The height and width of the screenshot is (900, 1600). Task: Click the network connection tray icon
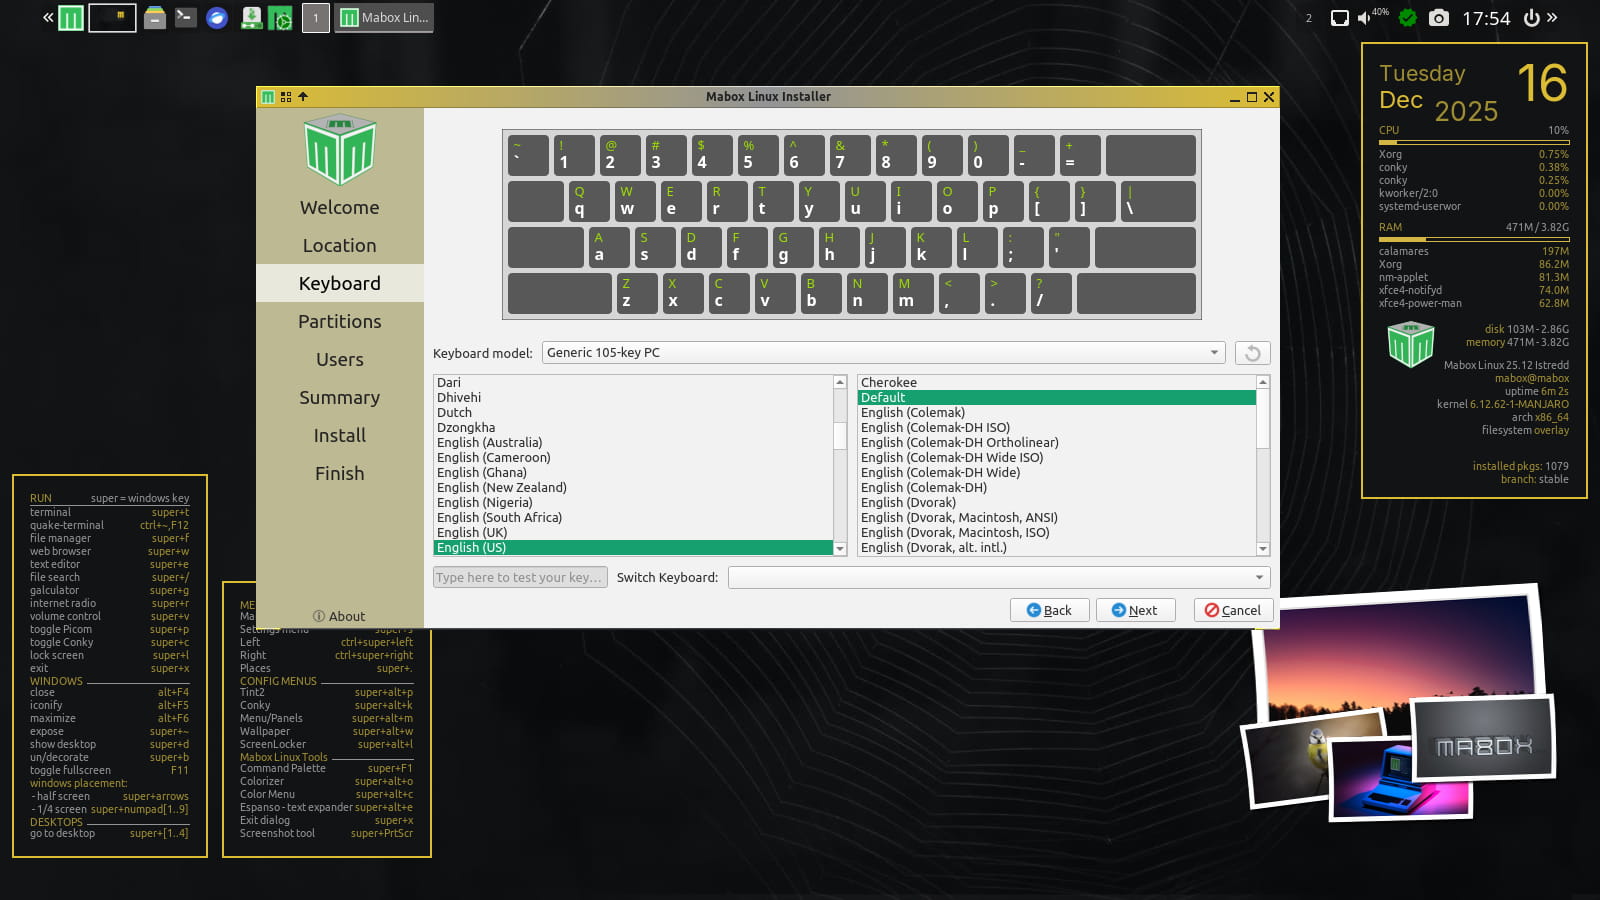pos(1339,18)
